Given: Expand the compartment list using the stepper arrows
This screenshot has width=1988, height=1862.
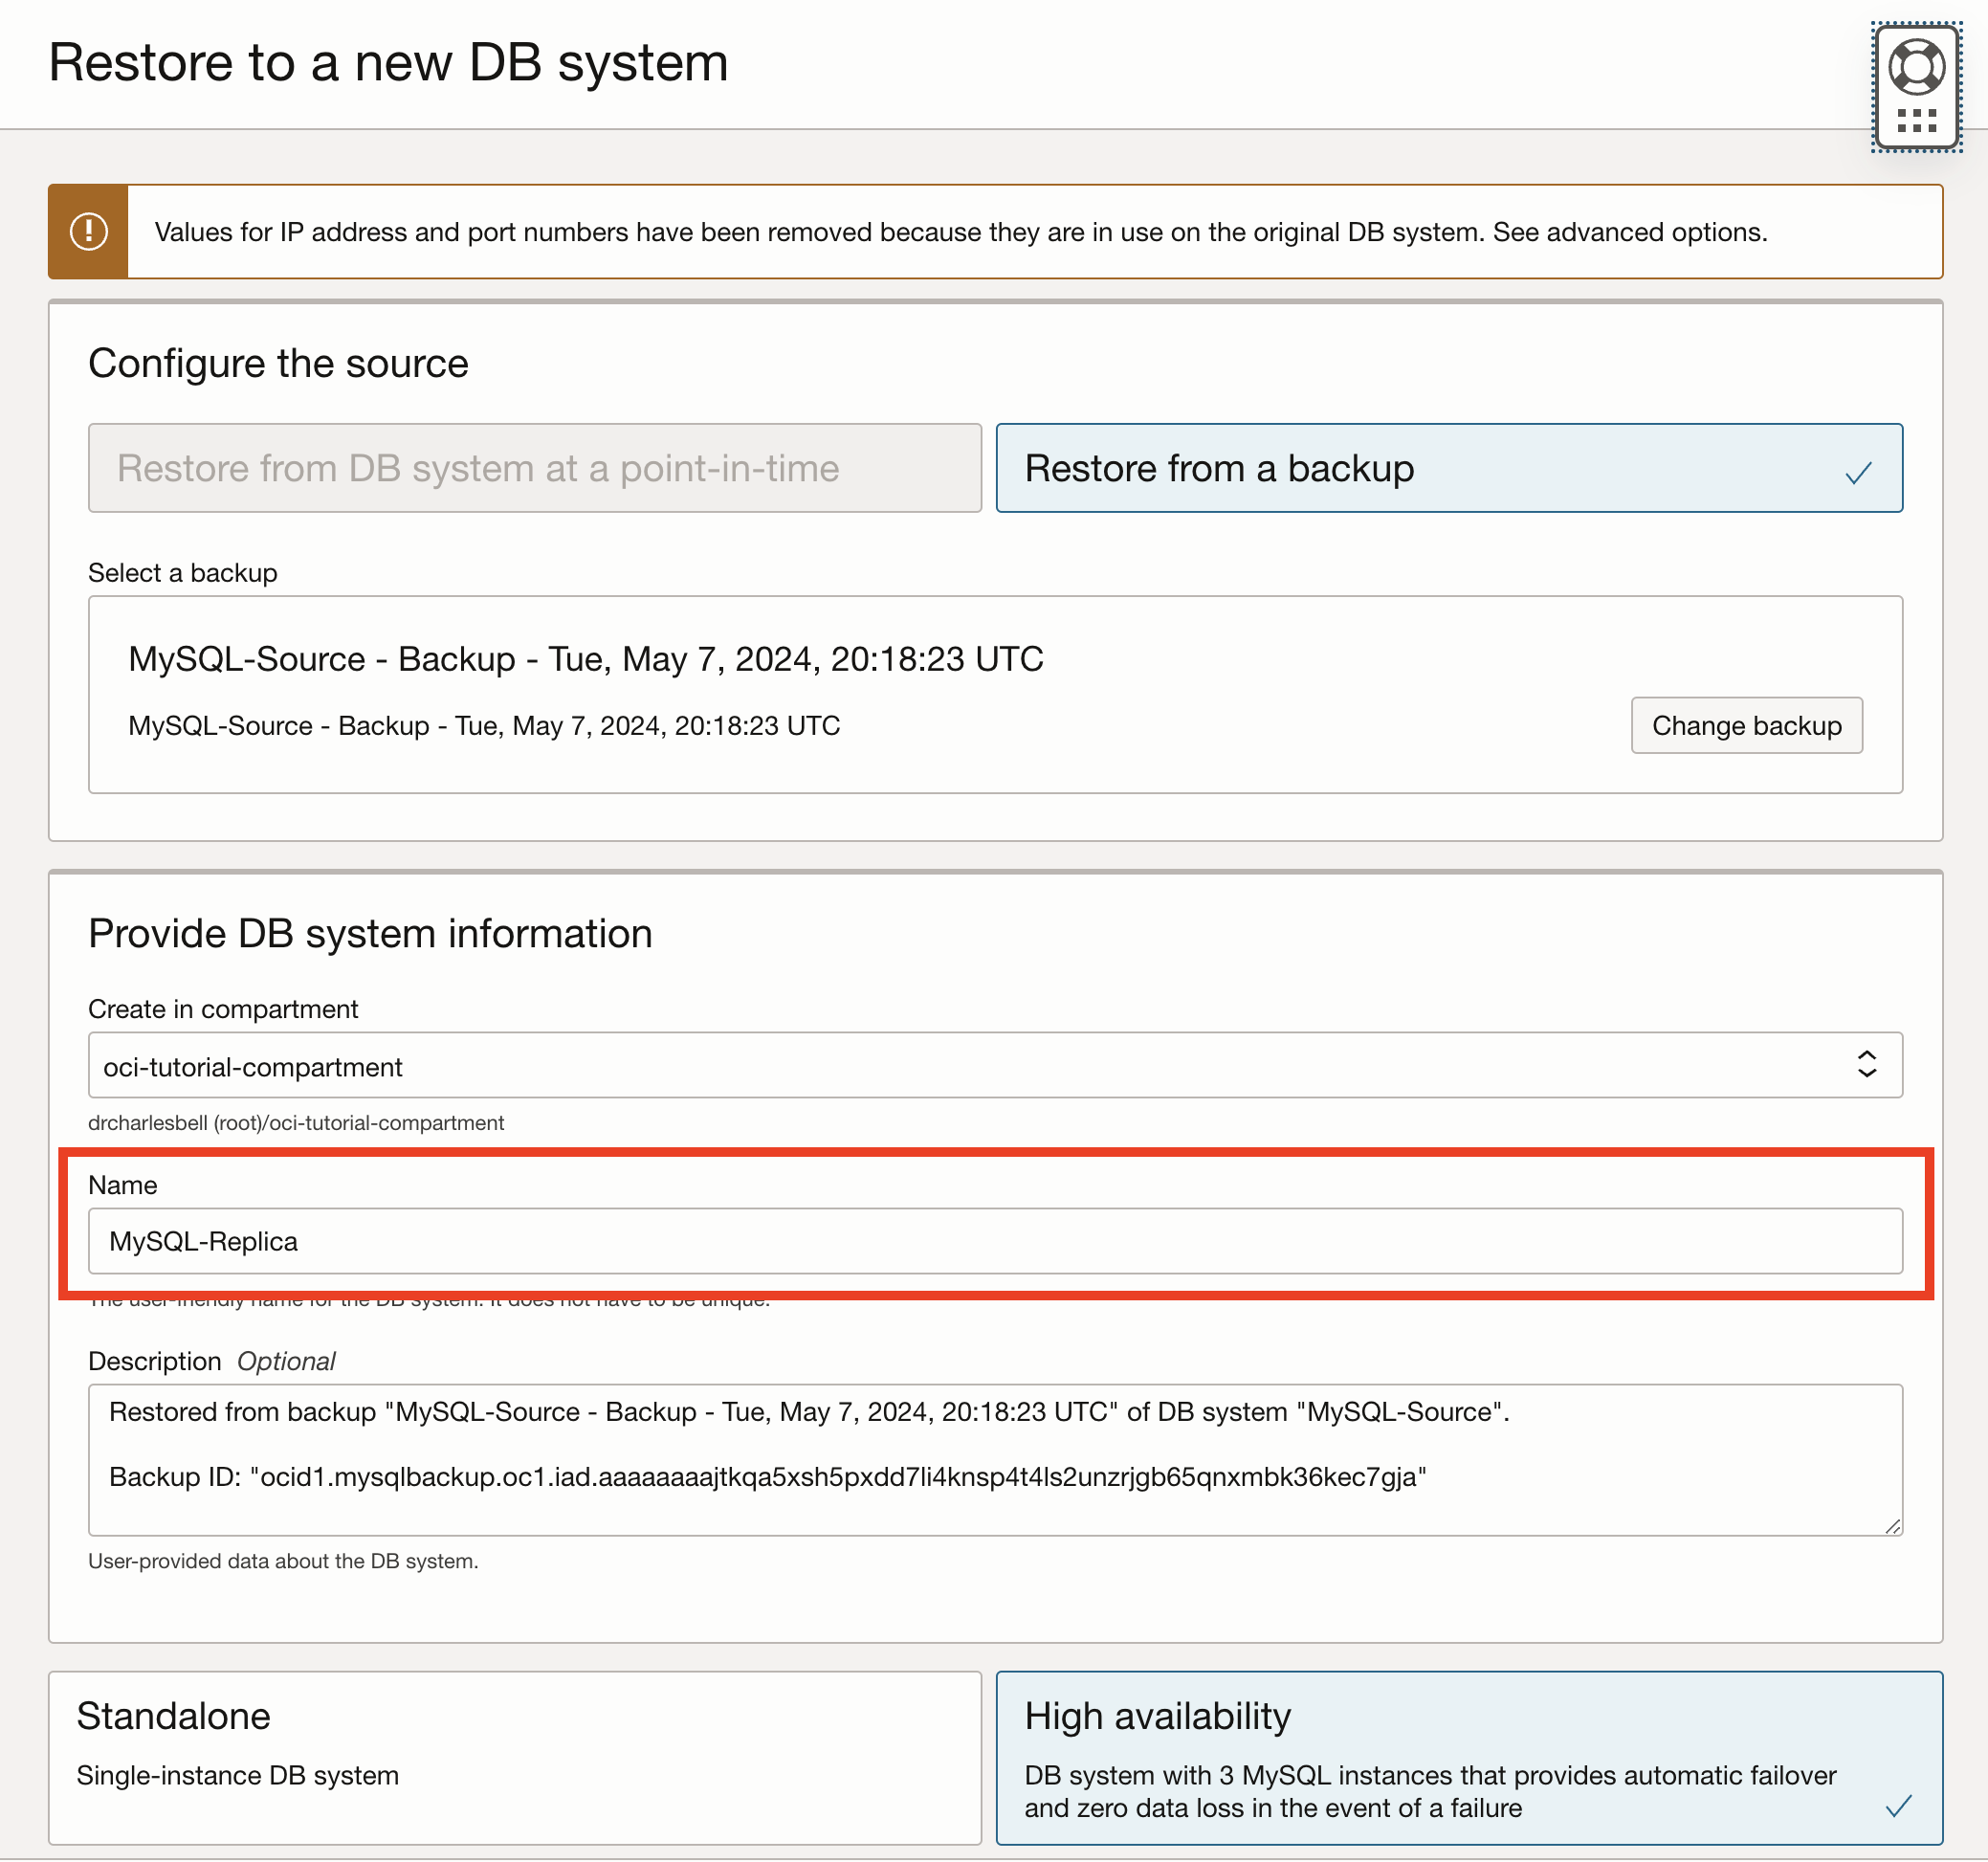Looking at the screenshot, I should tap(1867, 1066).
